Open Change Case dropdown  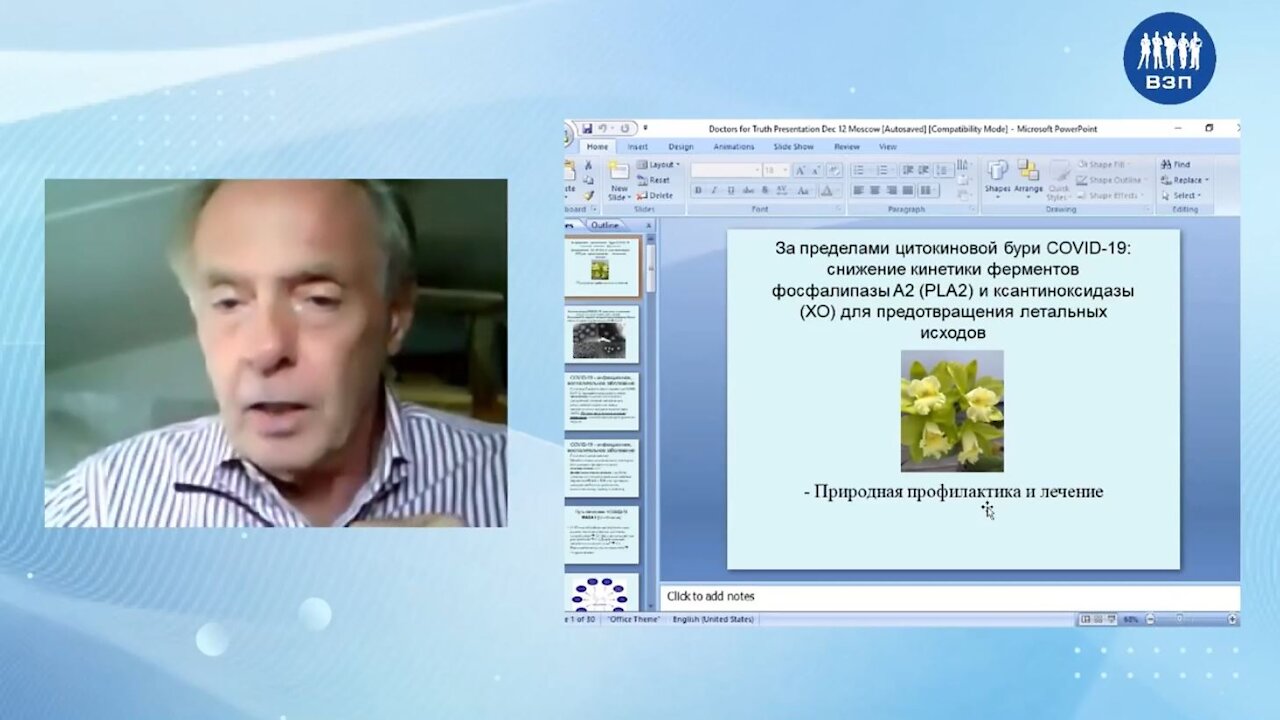click(x=803, y=190)
